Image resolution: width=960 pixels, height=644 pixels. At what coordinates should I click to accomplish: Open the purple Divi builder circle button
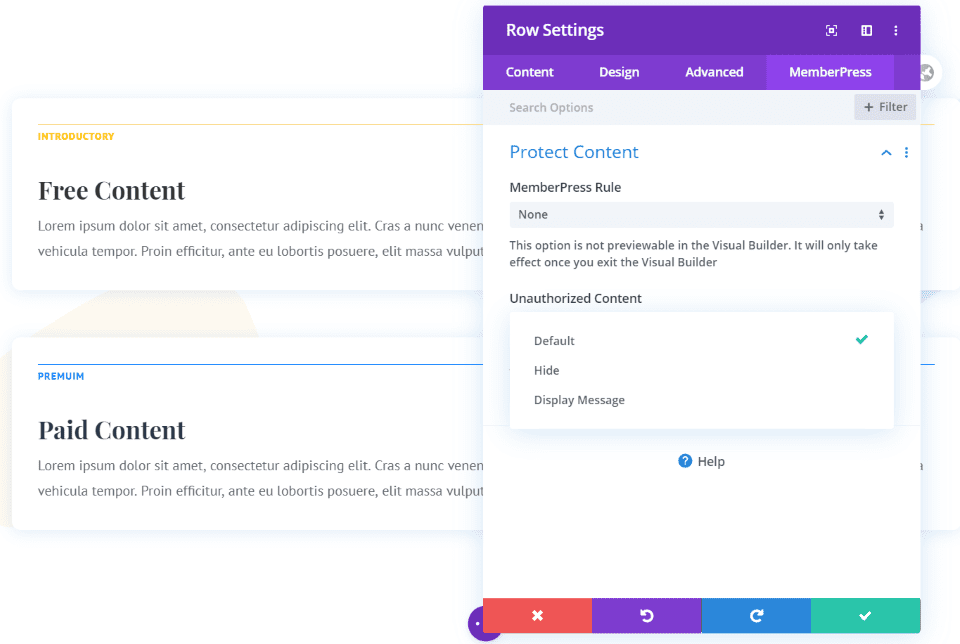[485, 623]
